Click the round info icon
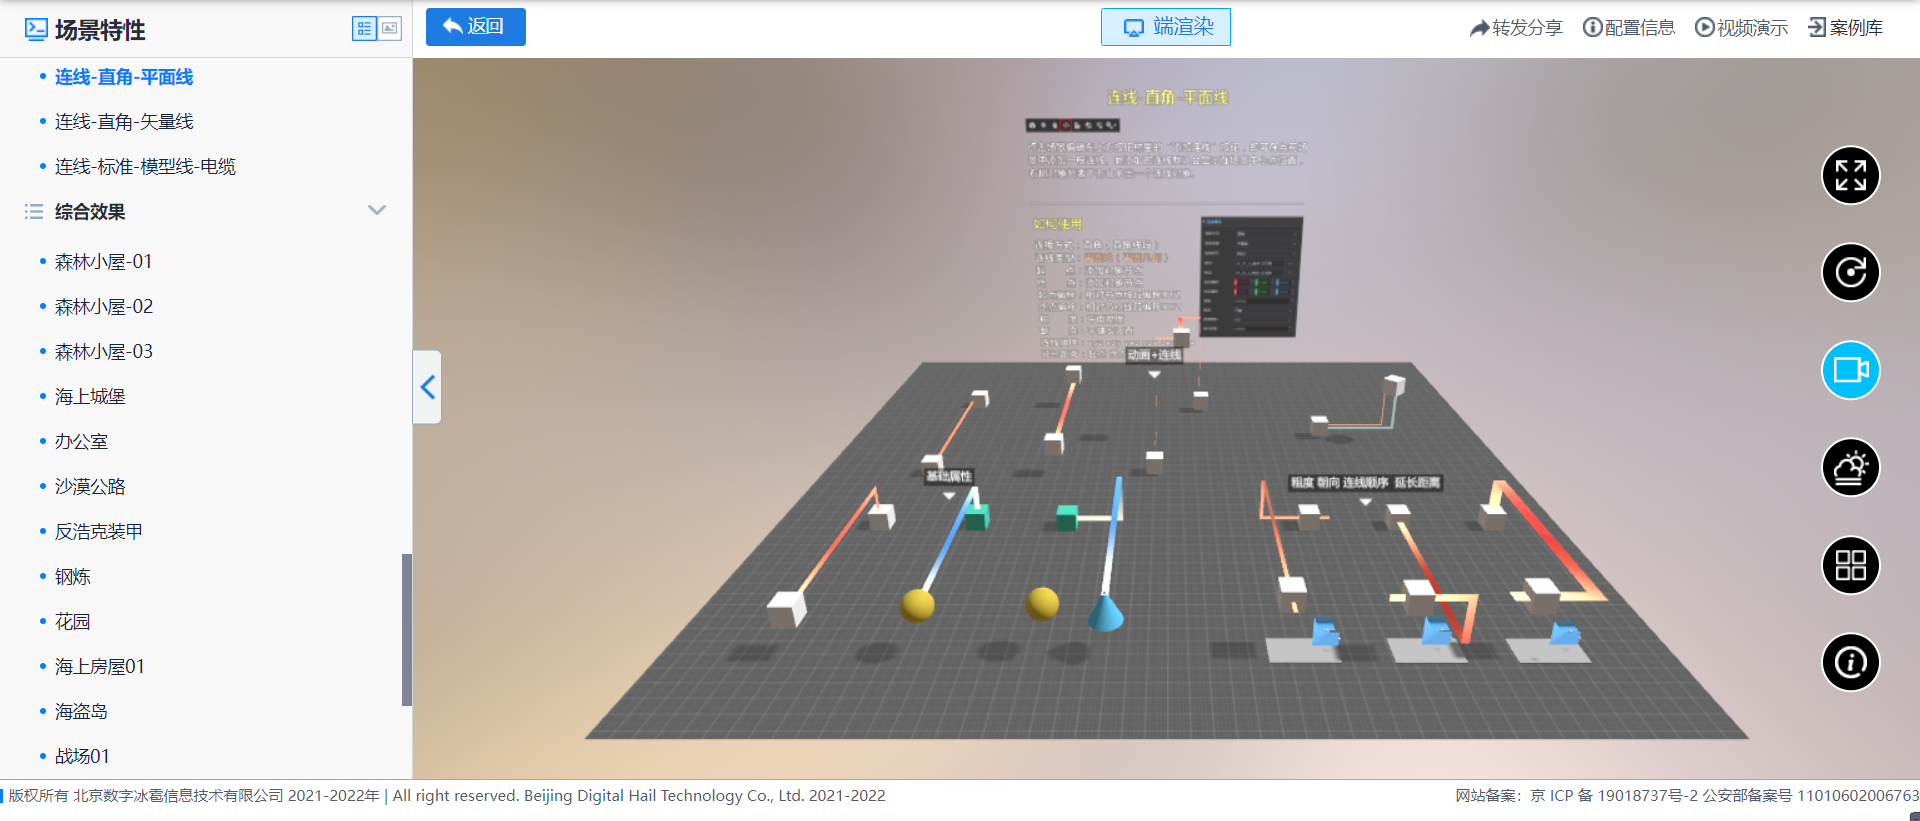Image resolution: width=1920 pixels, height=821 pixels. tap(1851, 662)
